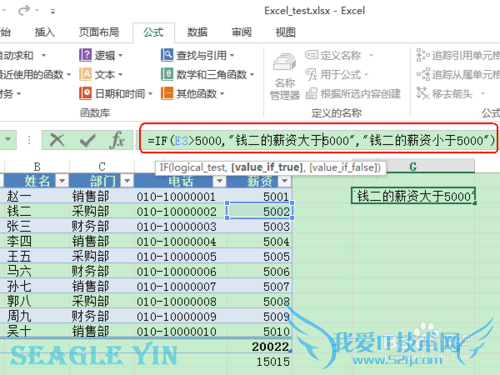Click the Redo arrow in quick access toolbar

point(24,10)
